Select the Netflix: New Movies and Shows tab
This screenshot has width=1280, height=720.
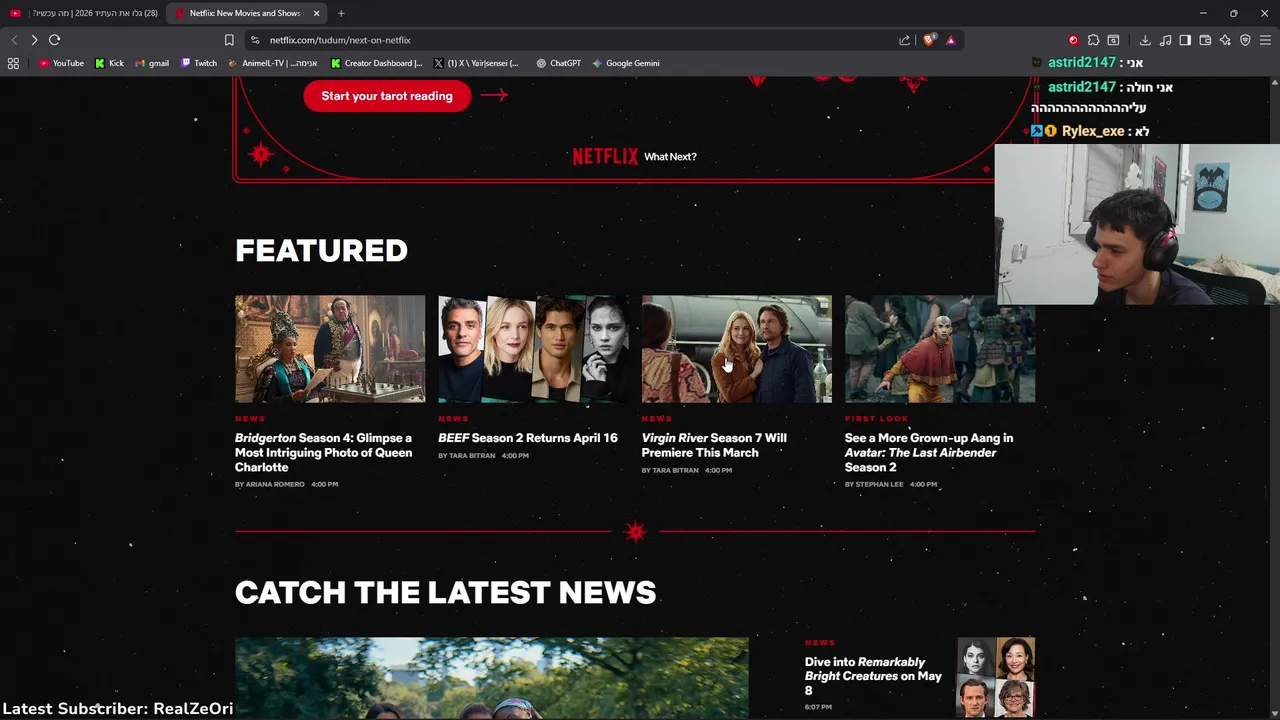click(246, 13)
